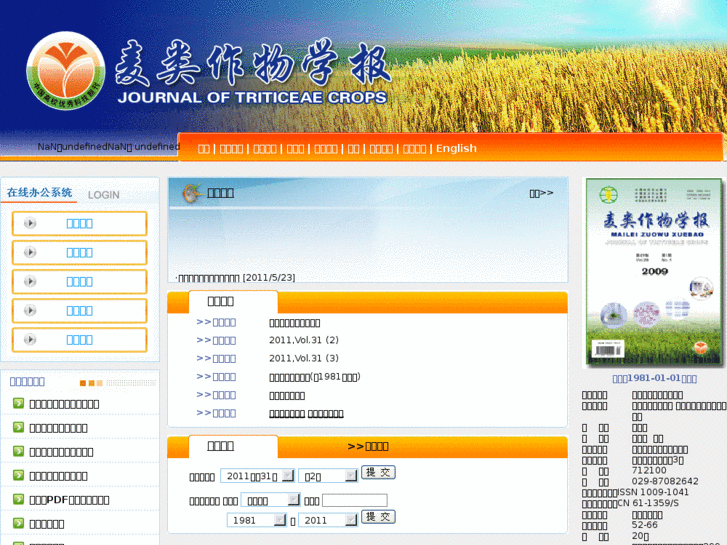Open the 2009 journal cover thumbnail
The image size is (727, 545).
(654, 273)
